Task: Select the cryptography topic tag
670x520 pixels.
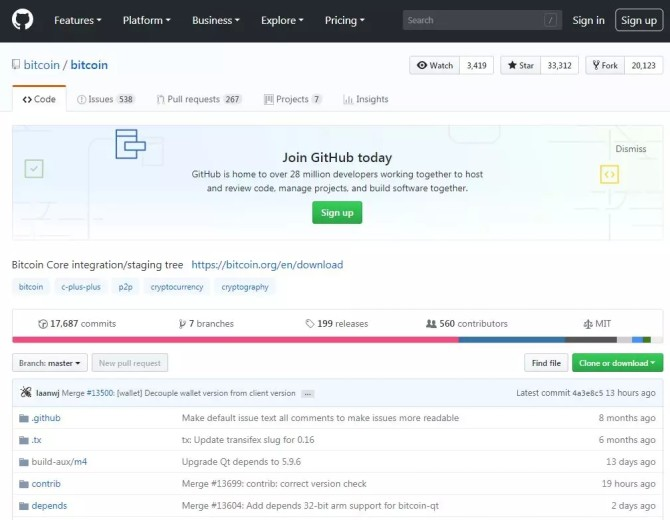Action: tap(245, 287)
